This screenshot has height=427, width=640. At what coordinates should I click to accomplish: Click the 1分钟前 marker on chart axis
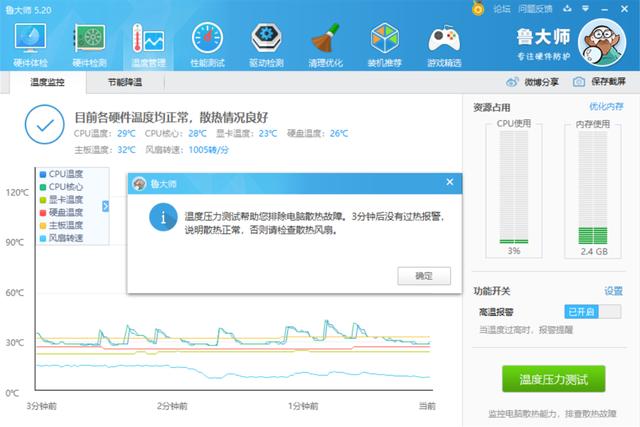[303, 406]
